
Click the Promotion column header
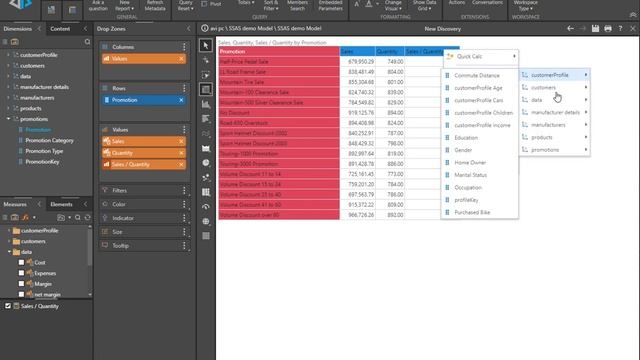point(279,51)
